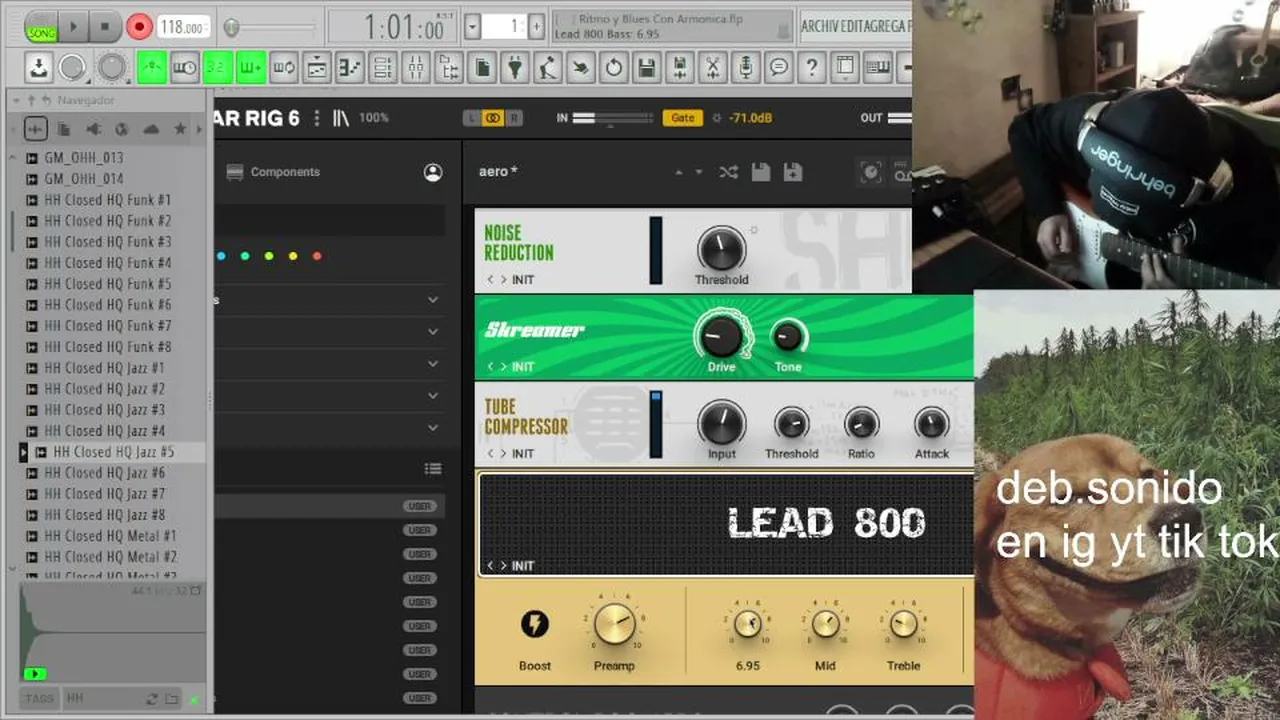Shuffle presets with the shuffle icon

click(x=728, y=172)
